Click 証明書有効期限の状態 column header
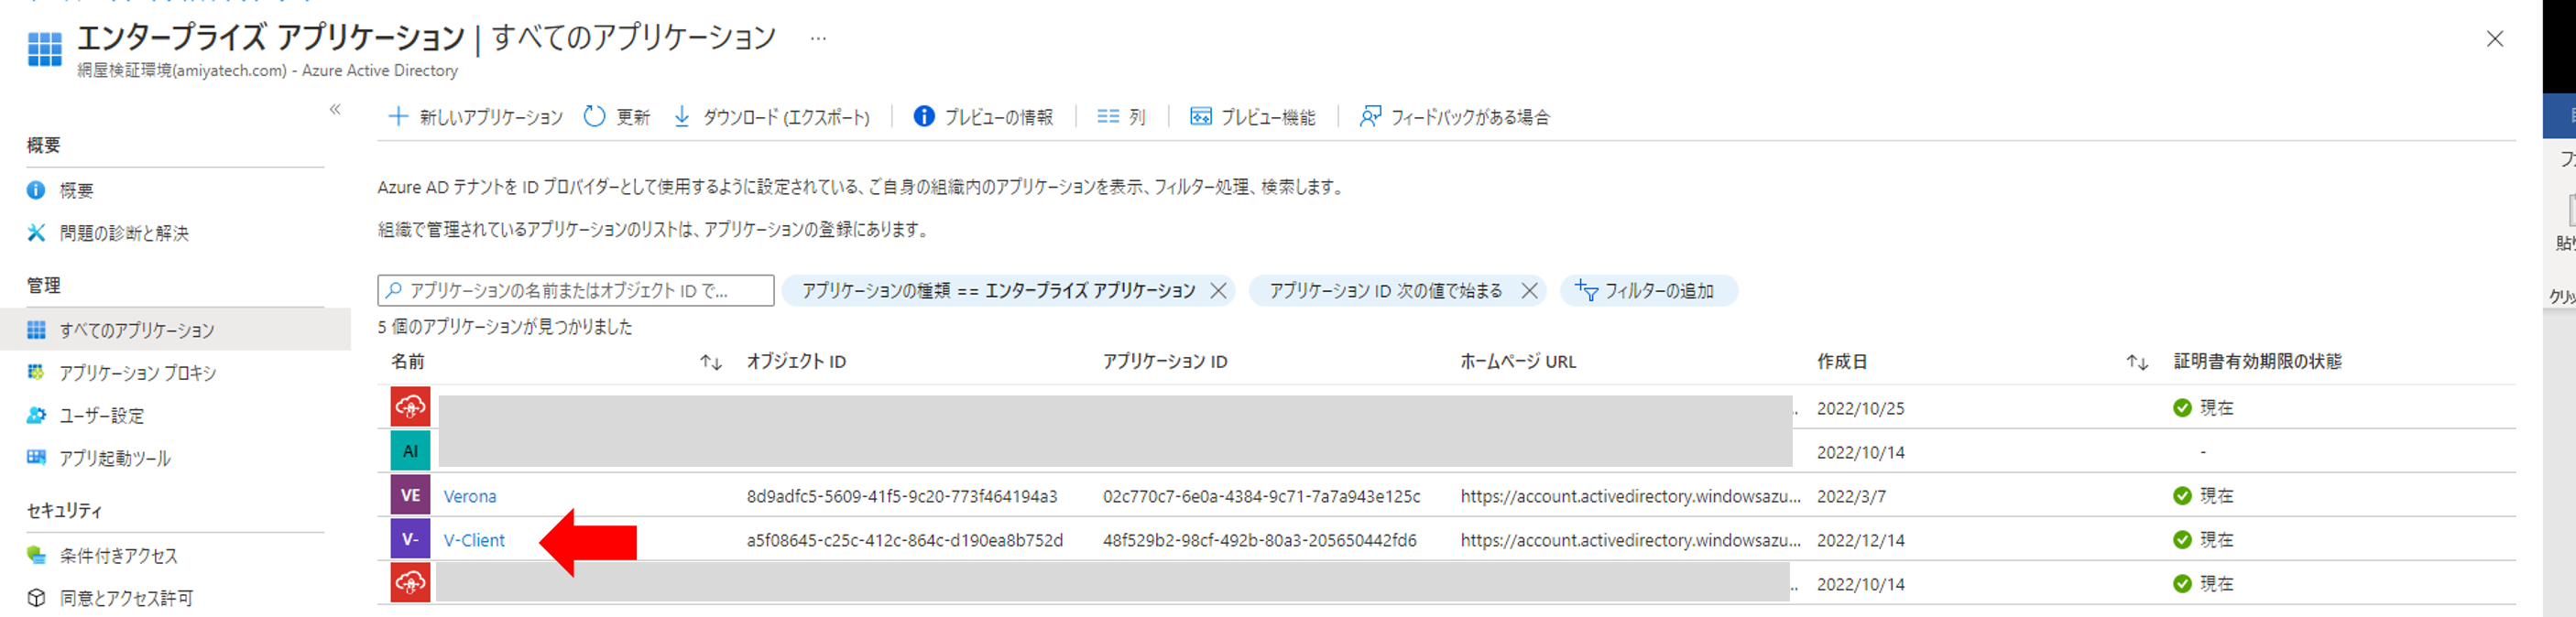This screenshot has width=2576, height=617. click(x=2258, y=362)
